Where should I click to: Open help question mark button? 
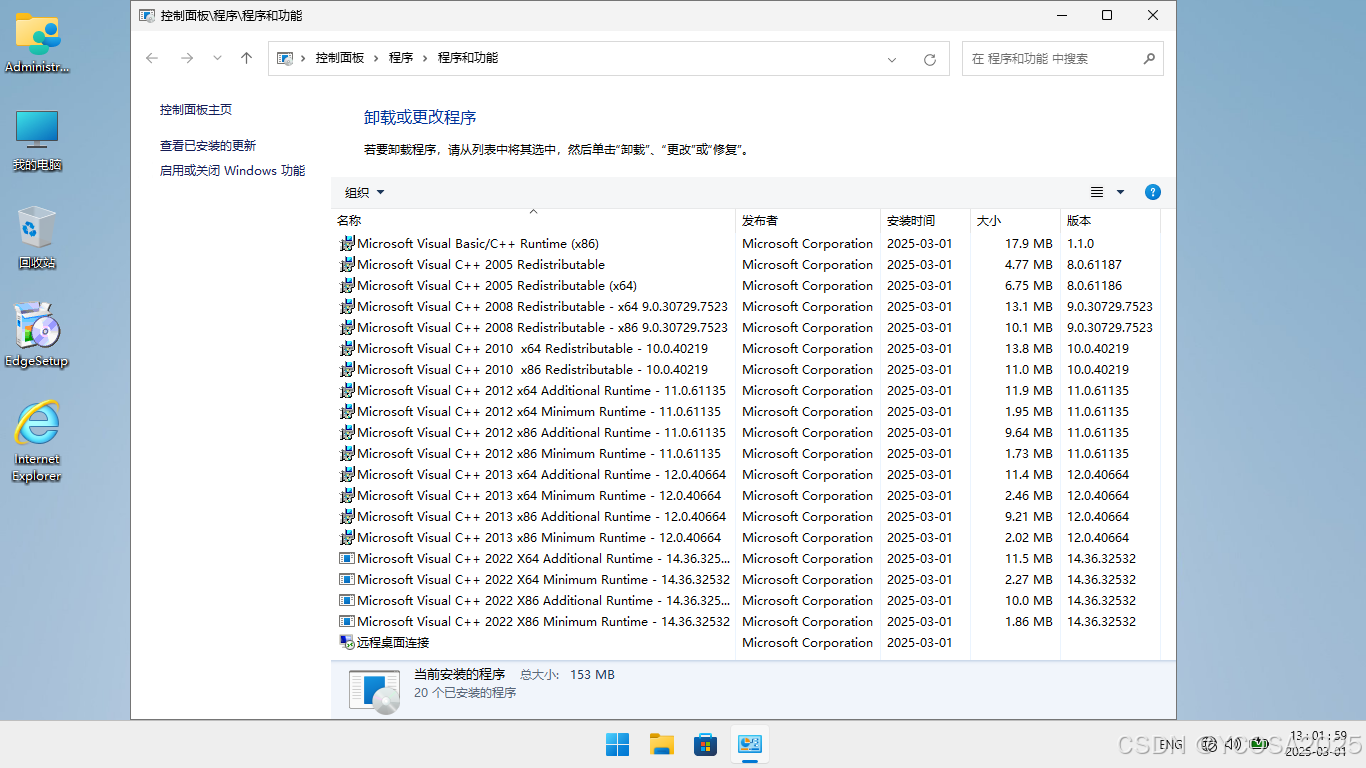pos(1152,192)
